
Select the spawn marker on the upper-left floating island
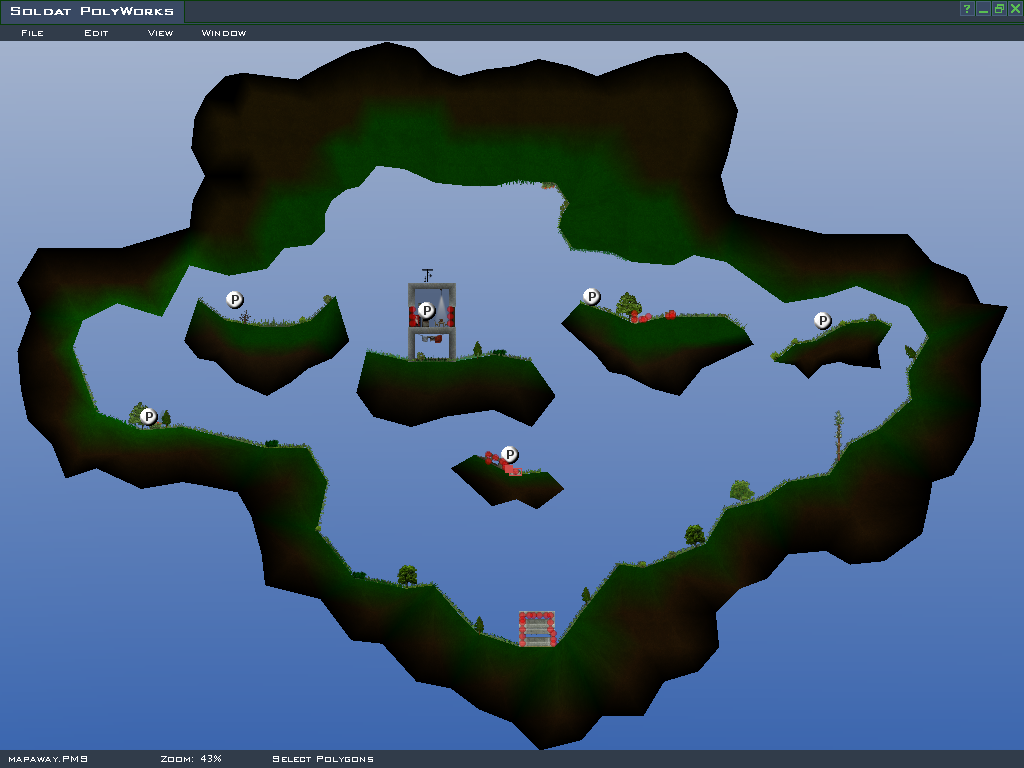pyautogui.click(x=235, y=299)
